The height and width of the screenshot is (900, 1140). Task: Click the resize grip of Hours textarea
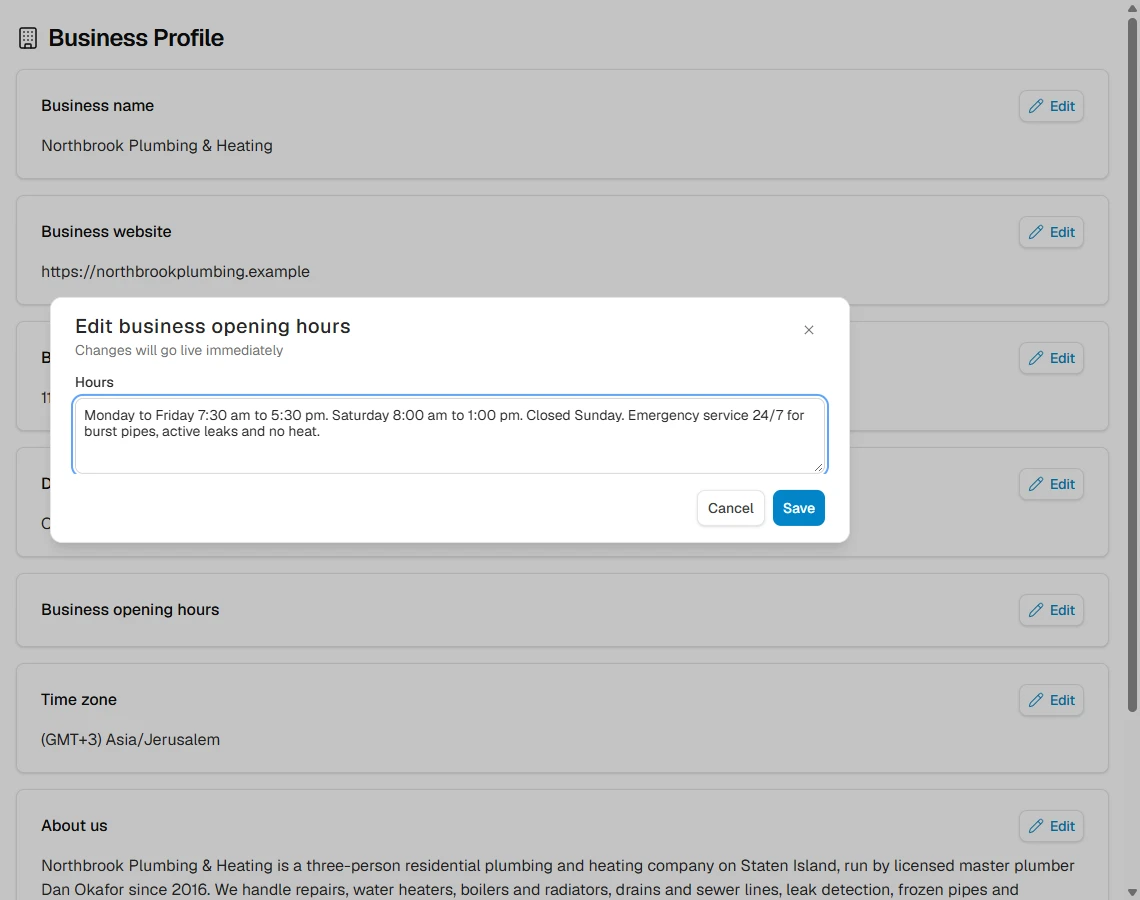click(x=819, y=467)
